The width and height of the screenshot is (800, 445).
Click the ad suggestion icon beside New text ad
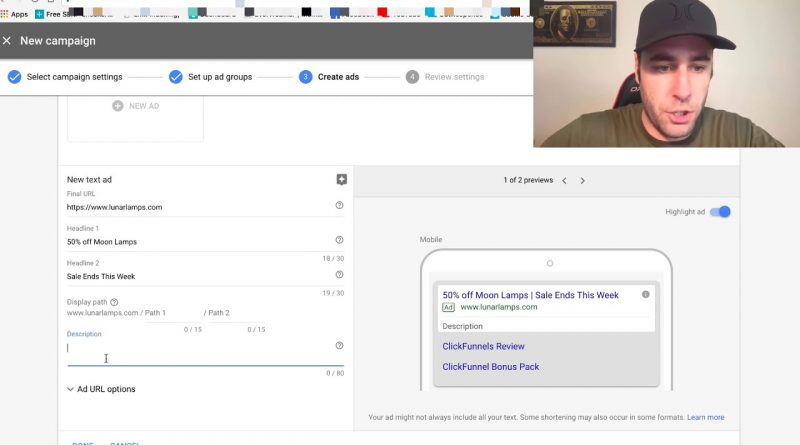(x=341, y=180)
